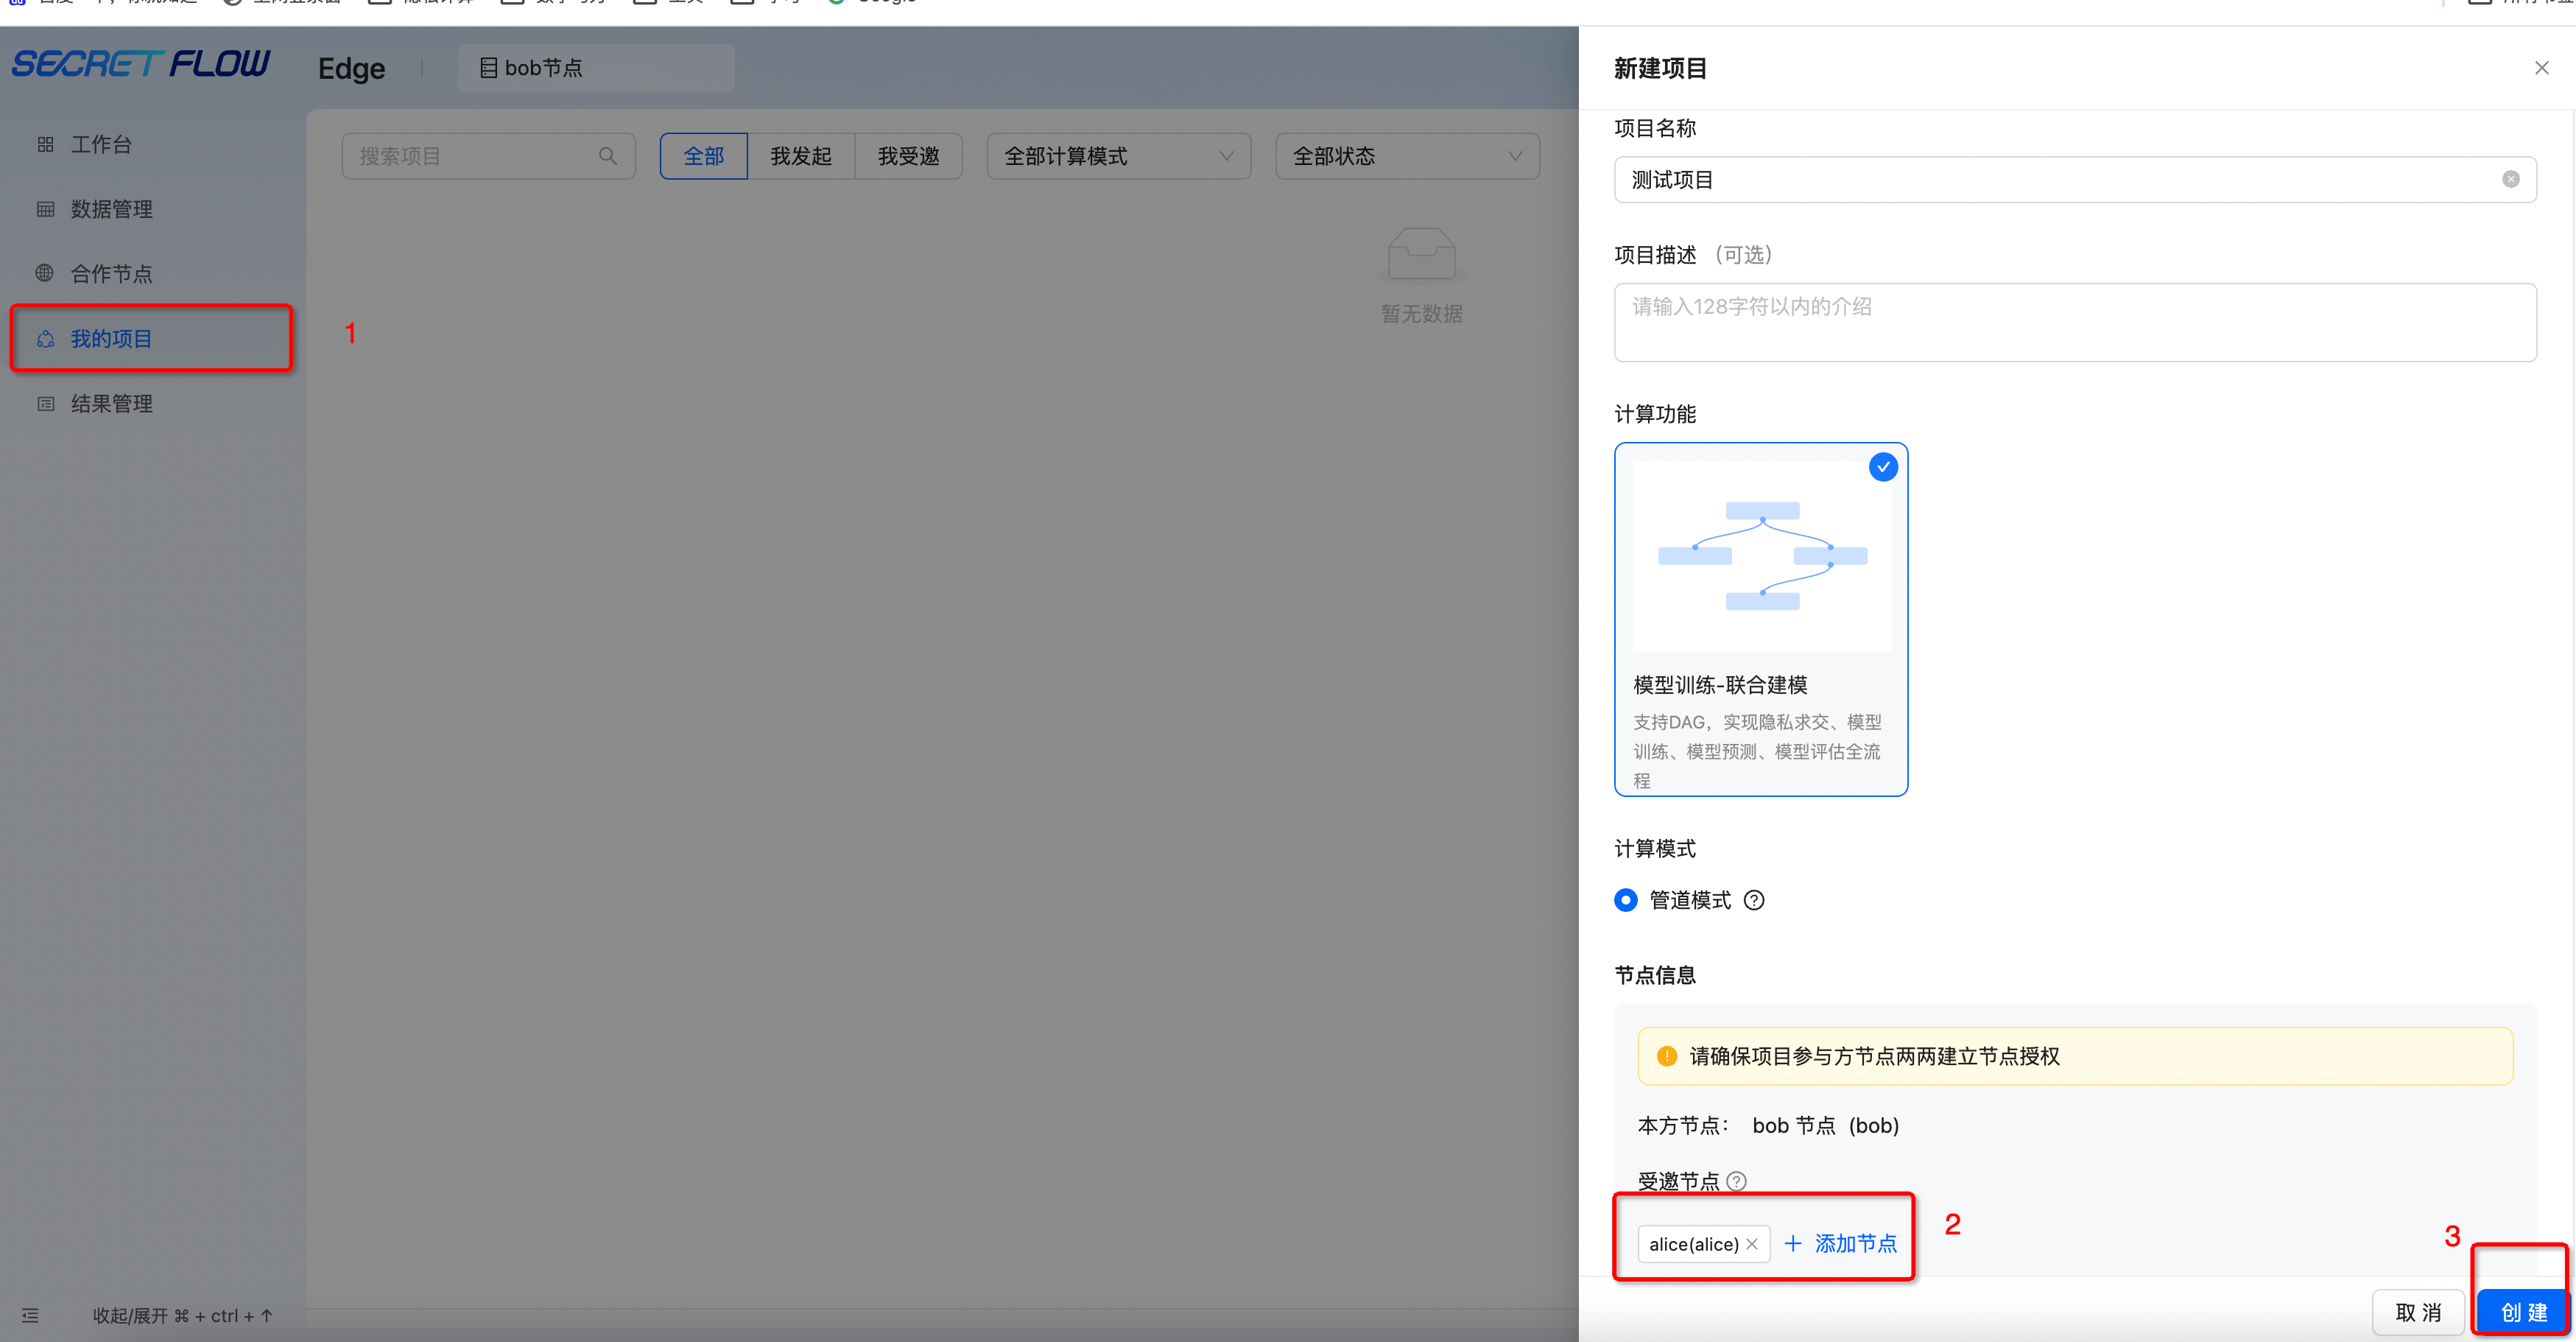Click the sidebar collapse menu icon

(30, 1315)
